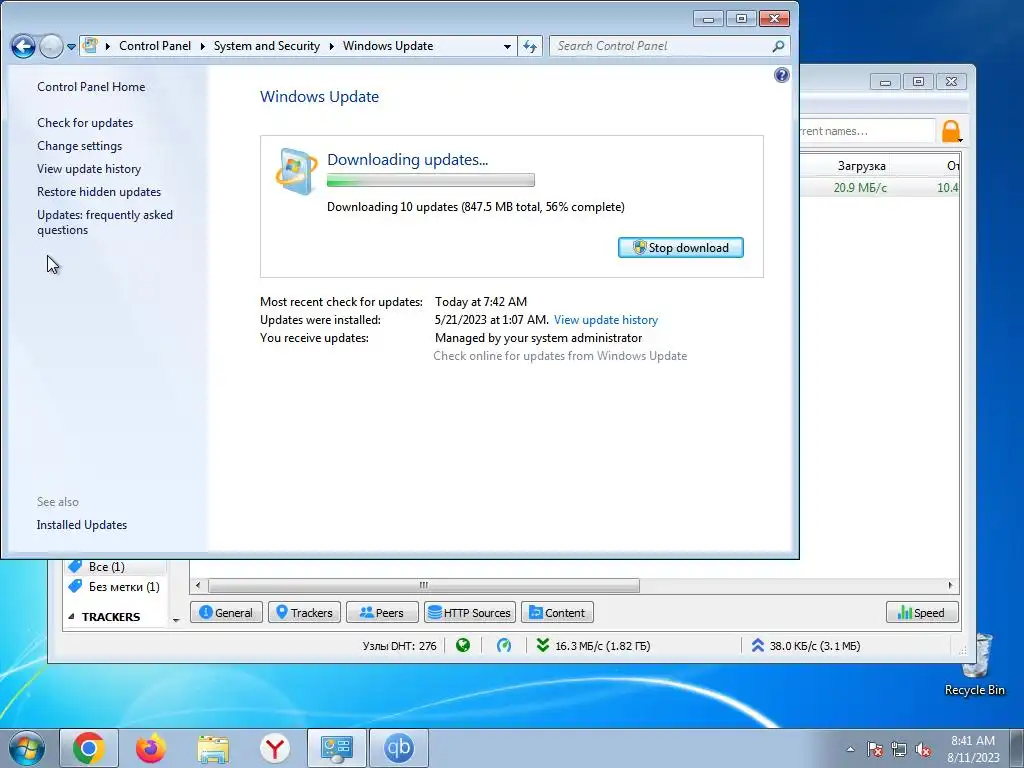Click the lock icon in qBittorrent
Screen dimensions: 1024x768
[951, 131]
